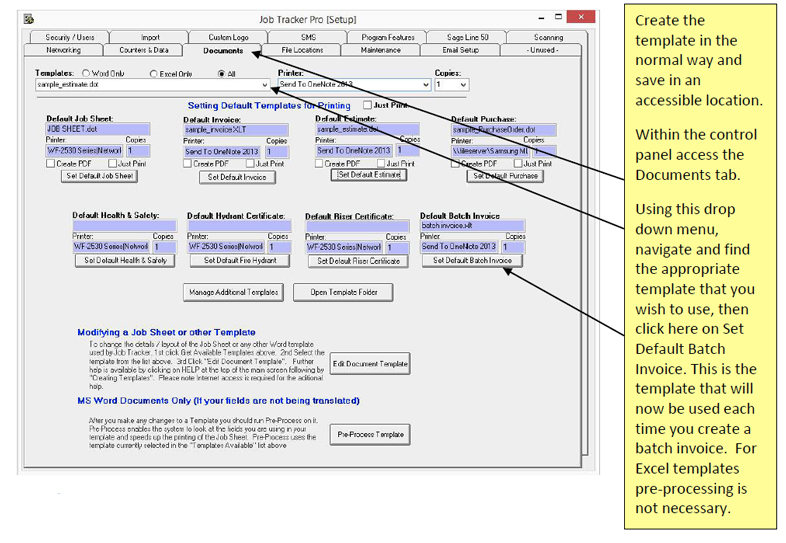Click Set Default Purchase button
Viewport: 786px width, 543px height.
point(505,176)
